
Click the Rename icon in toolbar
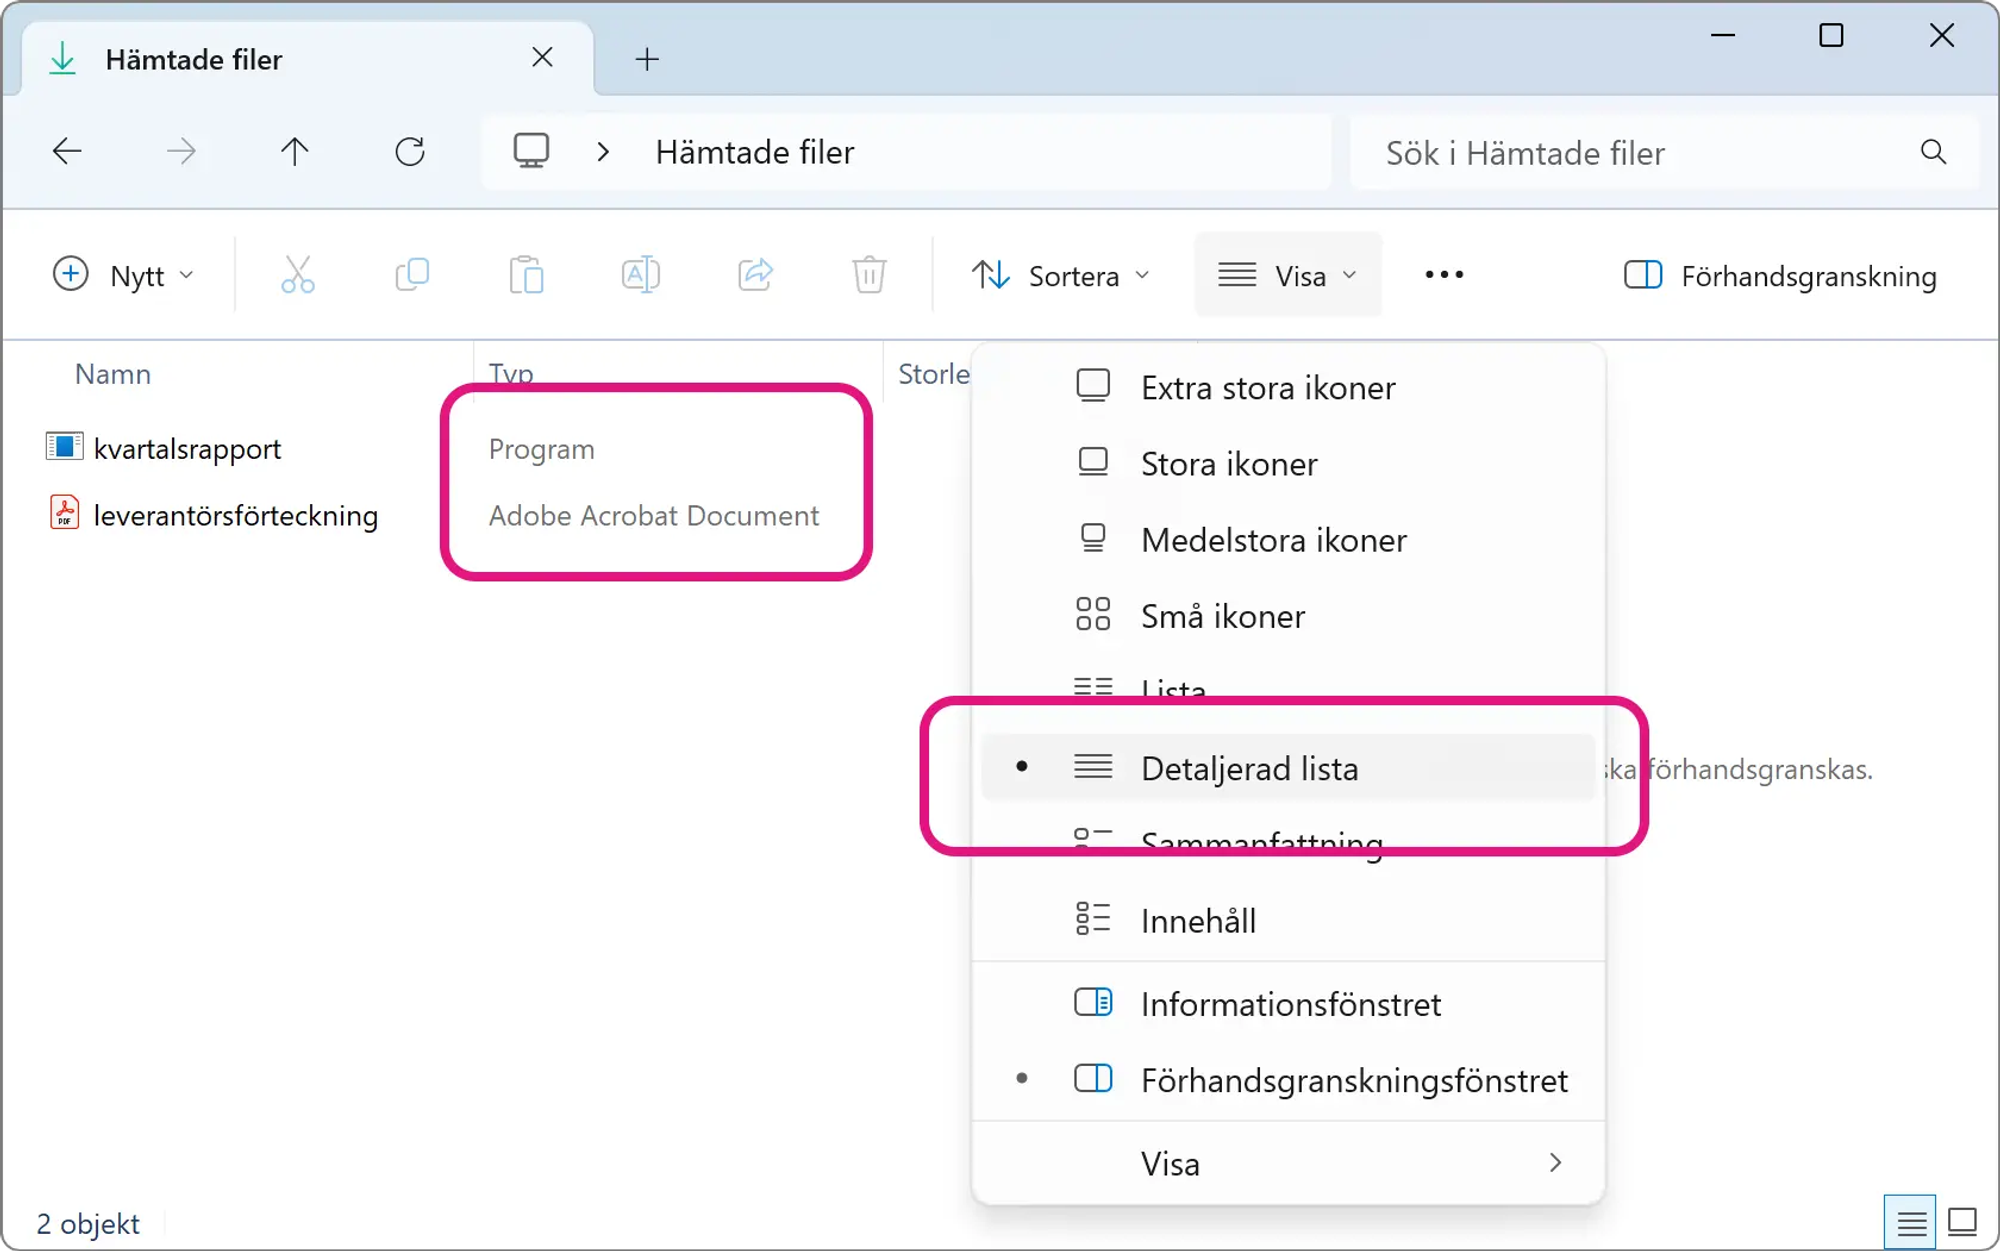coord(641,274)
